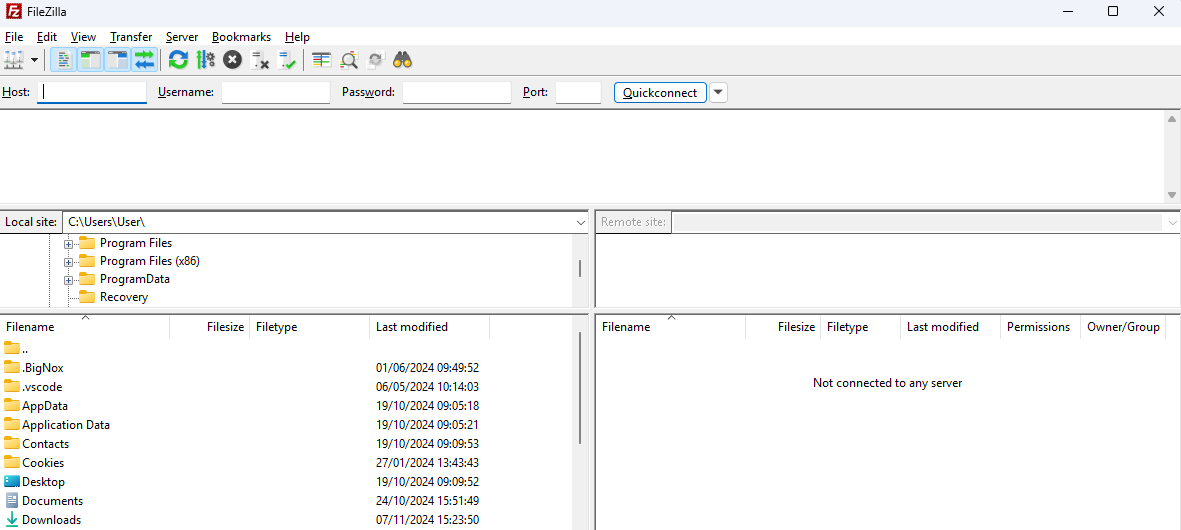The height and width of the screenshot is (530, 1181).
Task: Open the Bookmarks menu
Action: (x=241, y=37)
